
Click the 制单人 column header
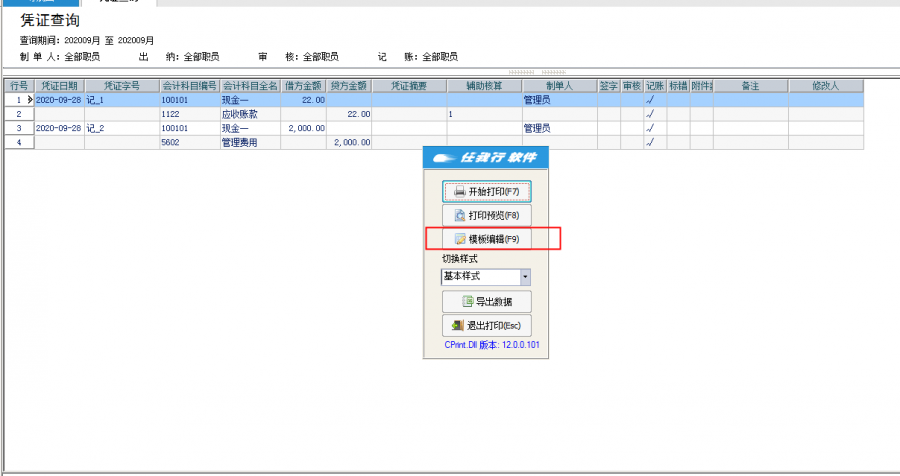pyautogui.click(x=560, y=86)
